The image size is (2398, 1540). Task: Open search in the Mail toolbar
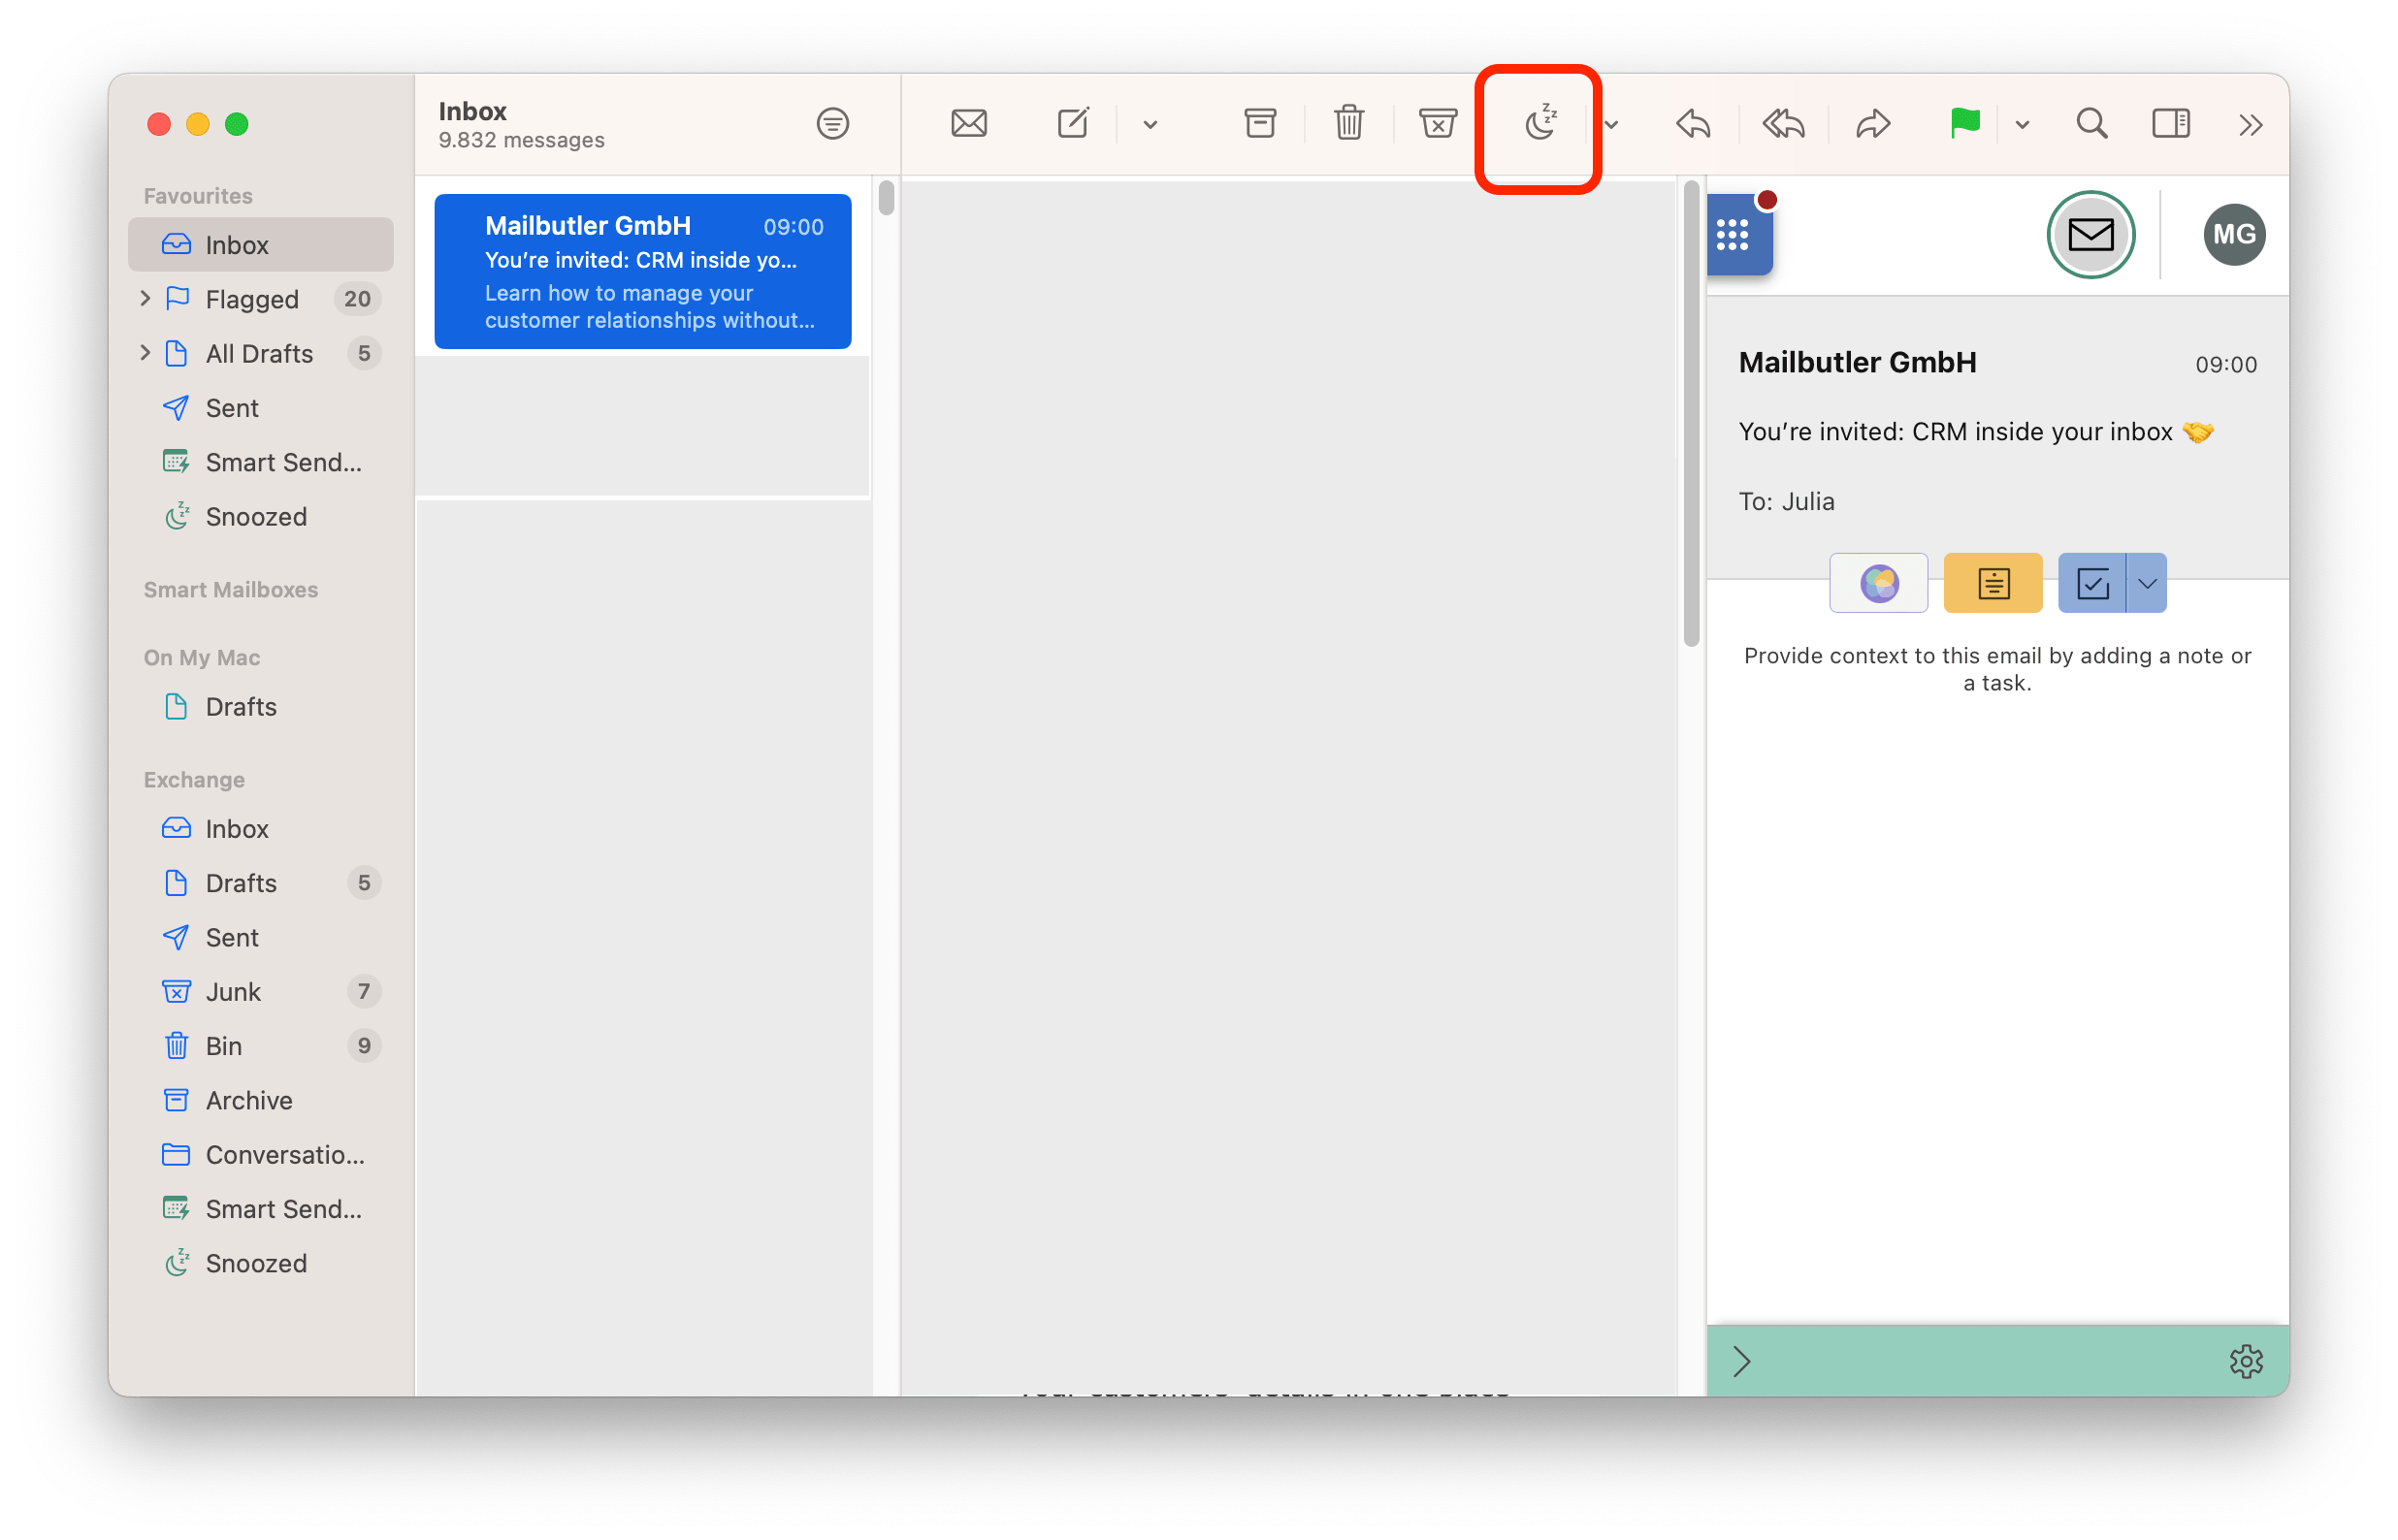(2091, 124)
